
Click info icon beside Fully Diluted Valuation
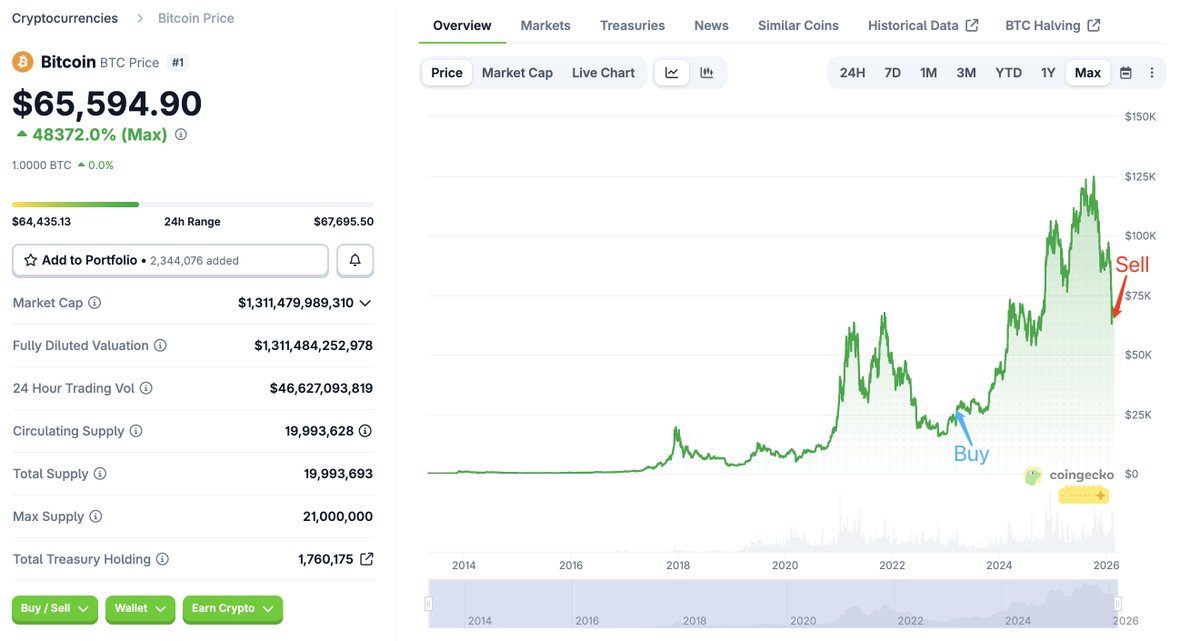[160, 346]
